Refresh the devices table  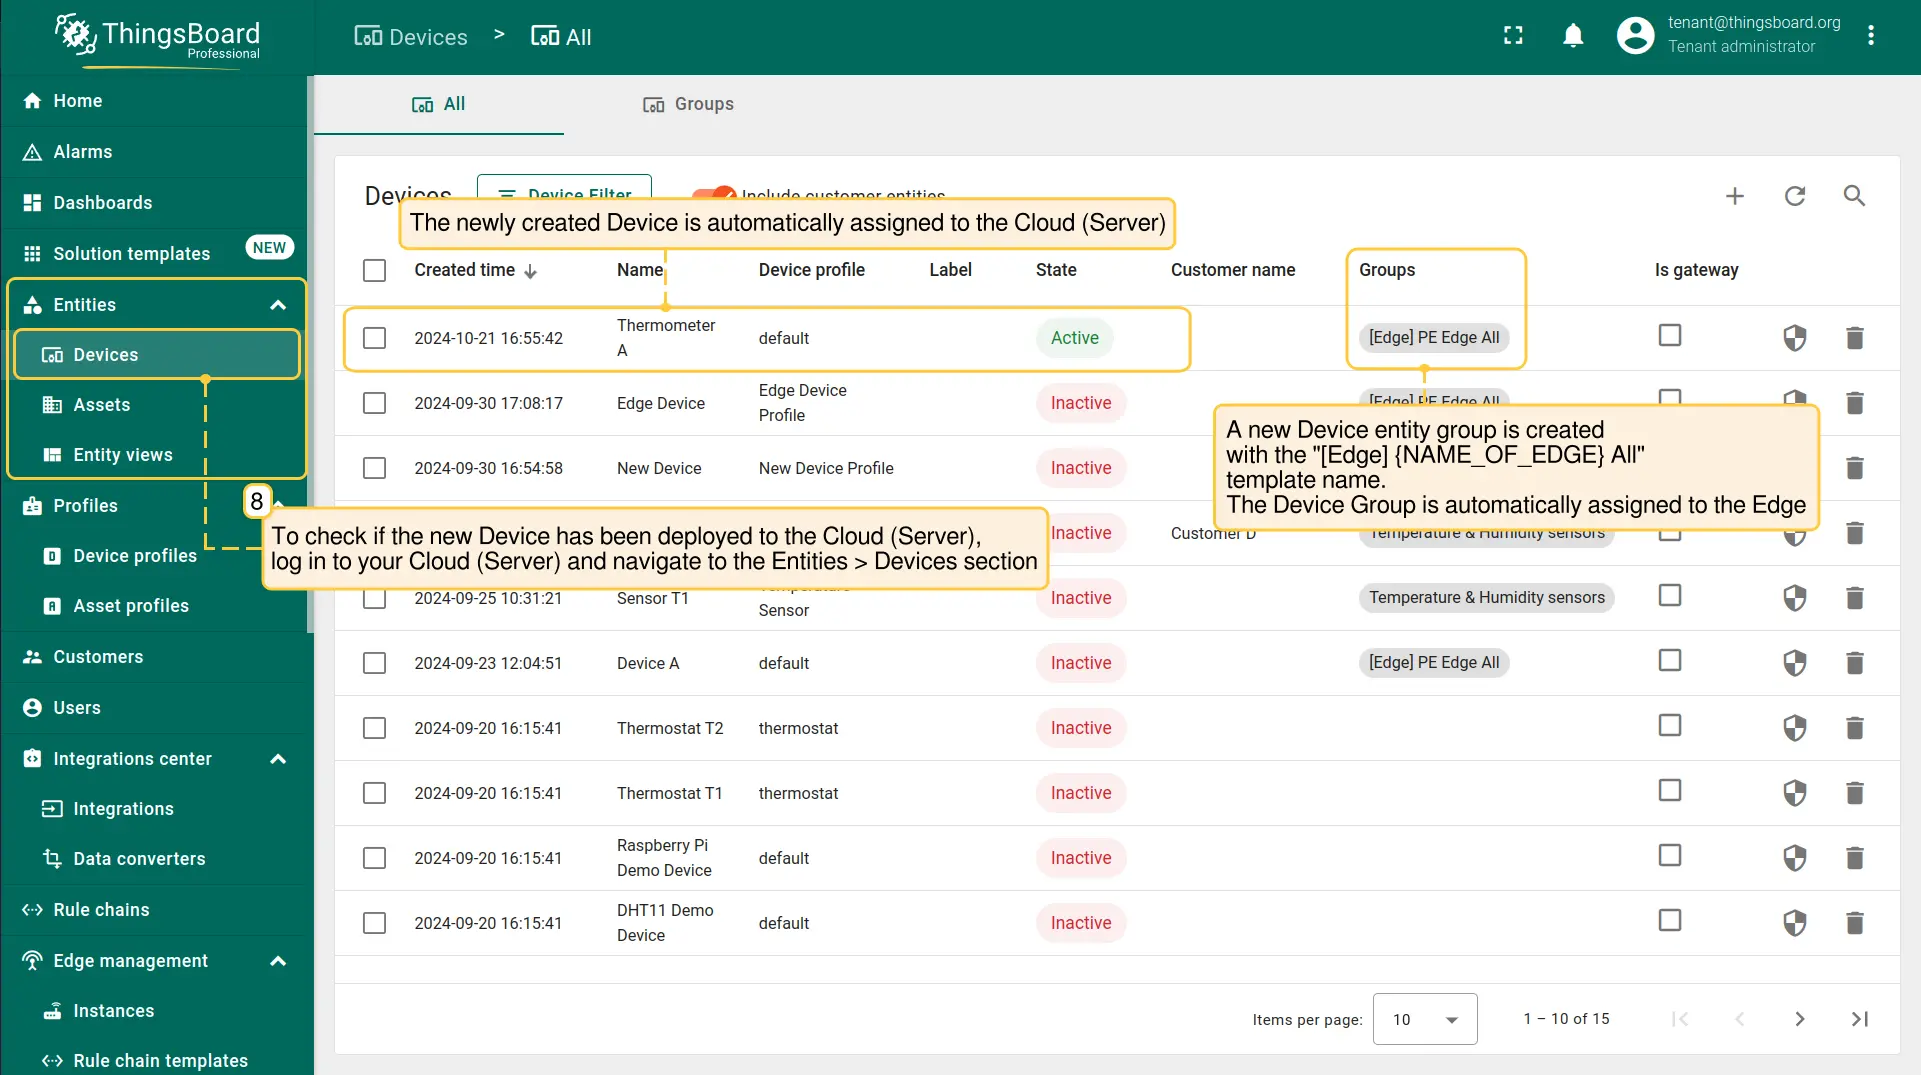click(1795, 196)
